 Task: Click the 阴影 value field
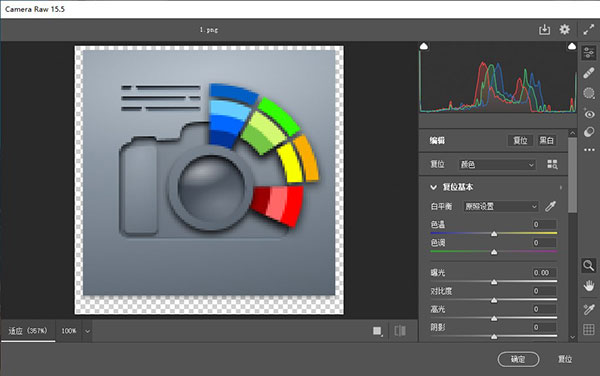point(545,327)
